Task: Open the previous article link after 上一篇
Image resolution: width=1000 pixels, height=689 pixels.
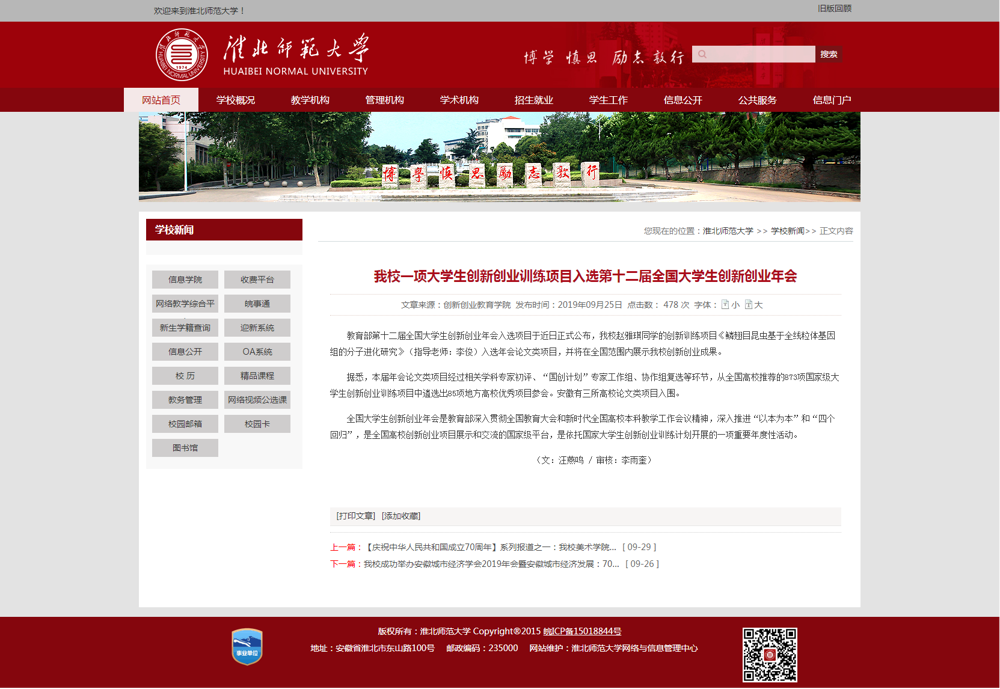Action: pyautogui.click(x=488, y=547)
